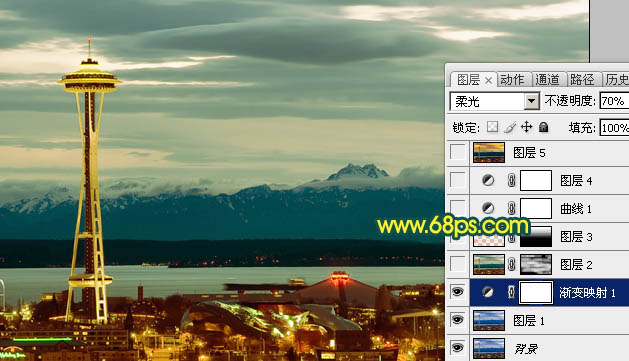629x361 pixels.
Task: Select the 图层 tab
Action: [469, 80]
